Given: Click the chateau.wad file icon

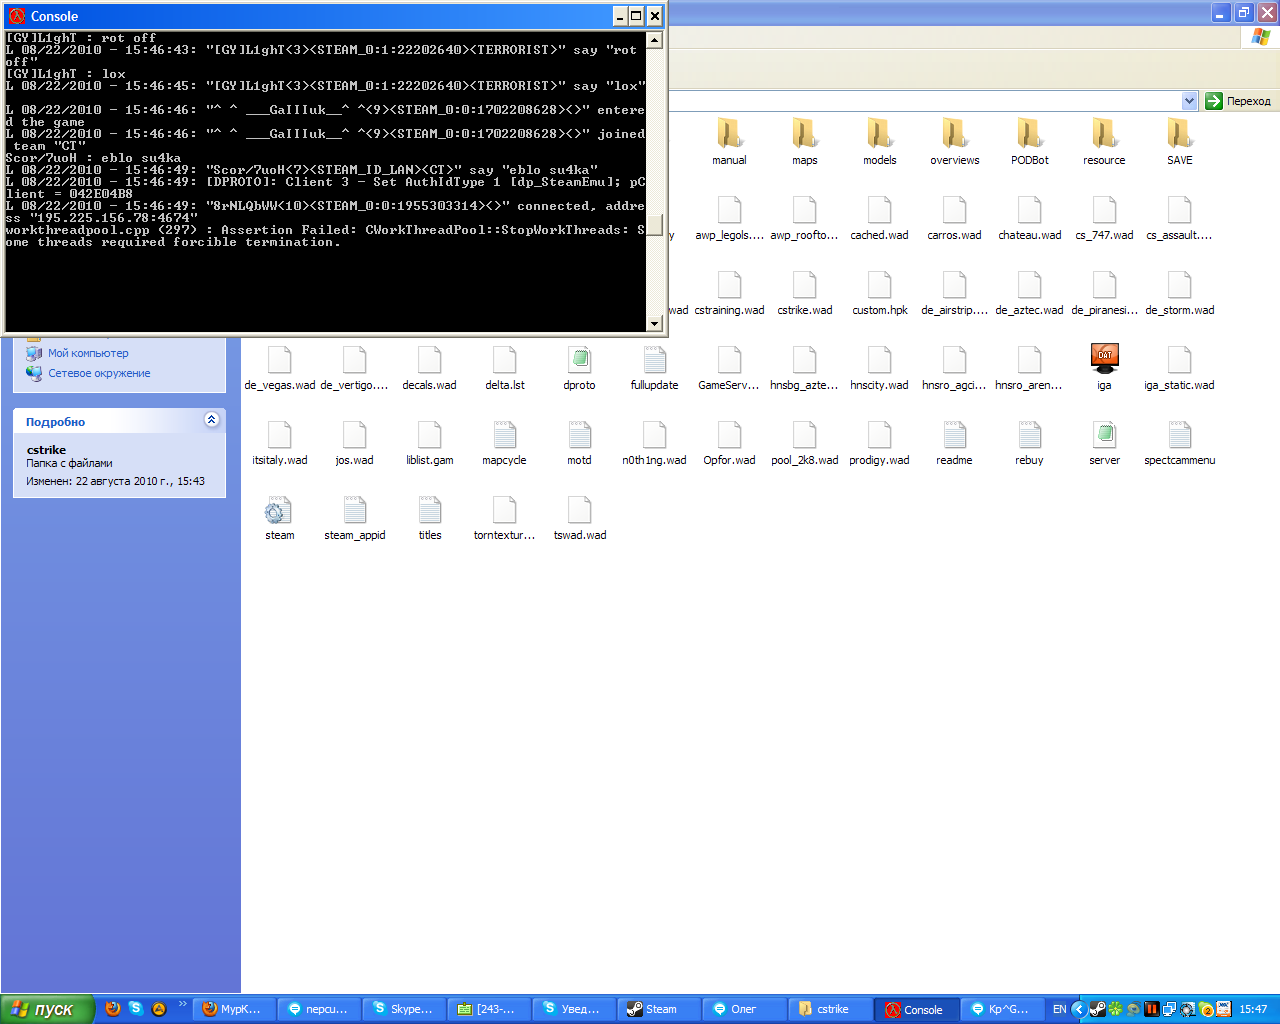Looking at the screenshot, I should tap(1029, 209).
